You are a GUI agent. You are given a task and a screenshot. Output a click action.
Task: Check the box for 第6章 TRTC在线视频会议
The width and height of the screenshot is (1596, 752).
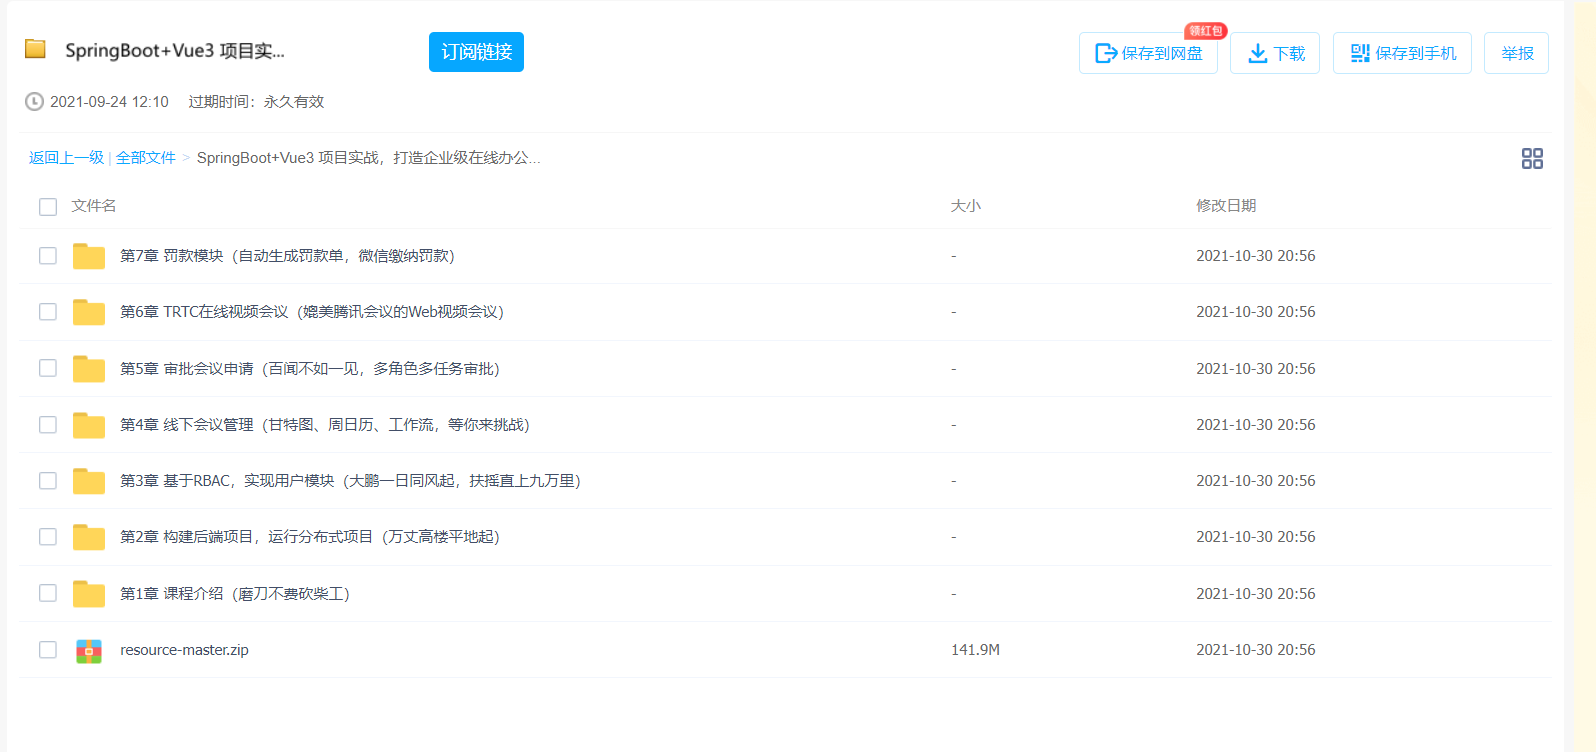[x=48, y=312]
